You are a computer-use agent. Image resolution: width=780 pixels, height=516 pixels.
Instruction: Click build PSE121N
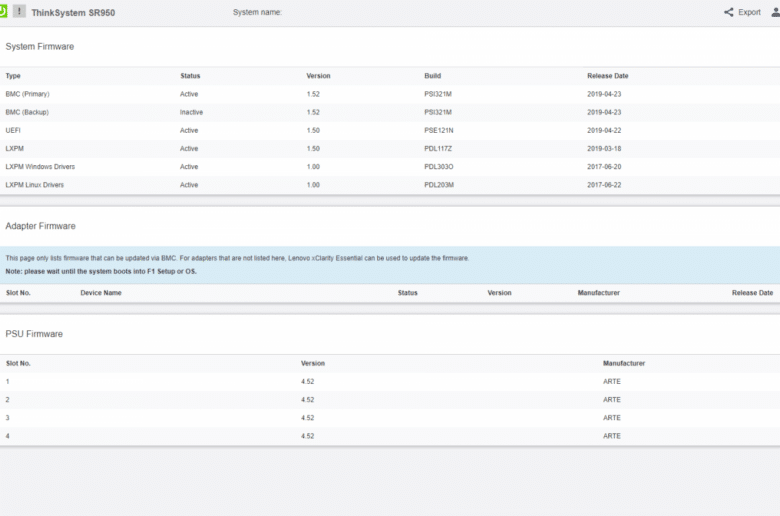click(439, 130)
